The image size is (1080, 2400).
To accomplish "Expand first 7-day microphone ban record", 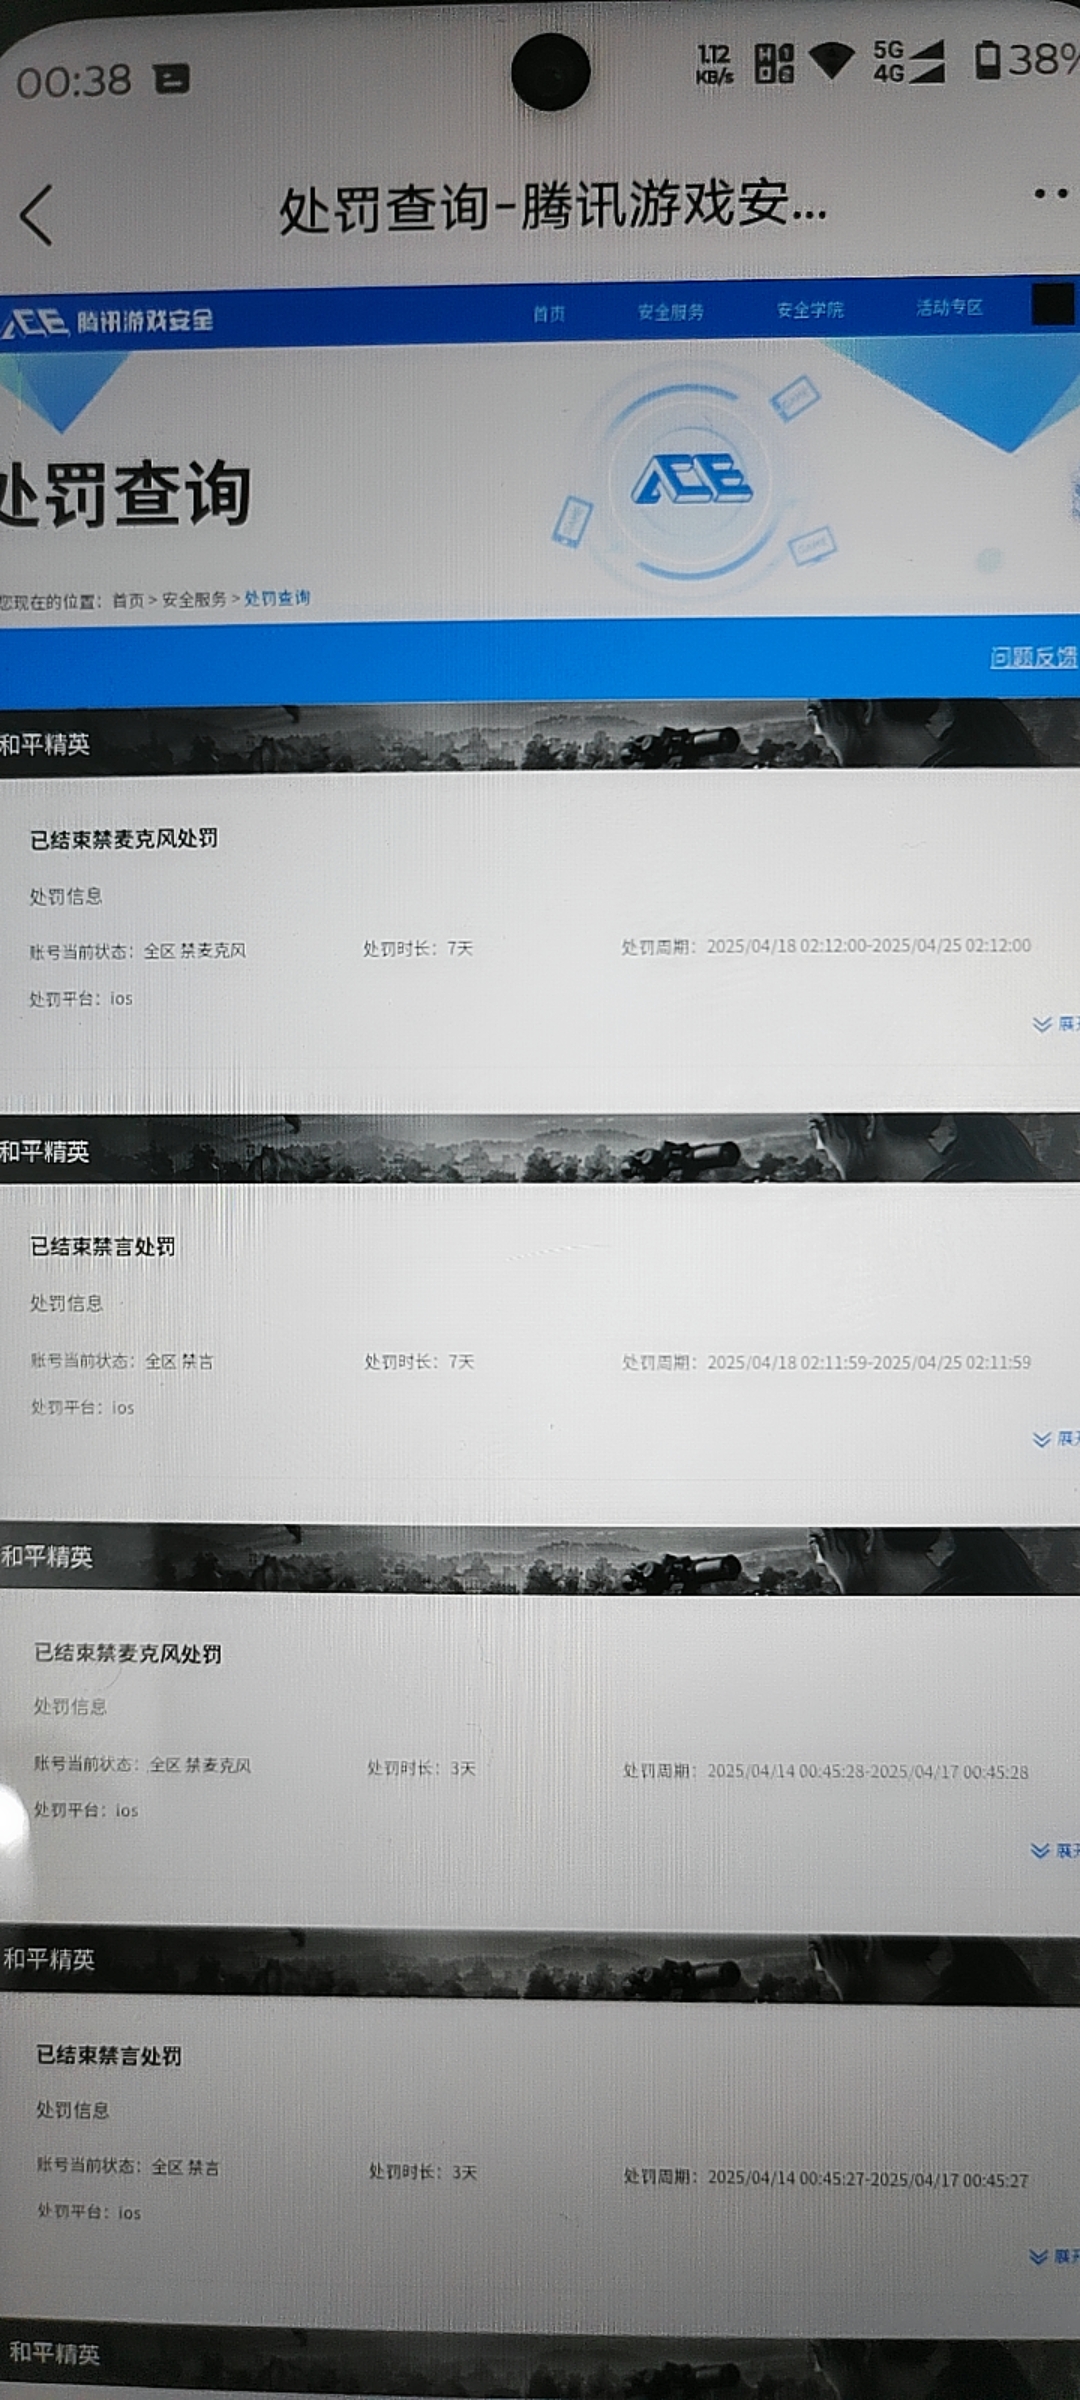I will coord(1054,1024).
